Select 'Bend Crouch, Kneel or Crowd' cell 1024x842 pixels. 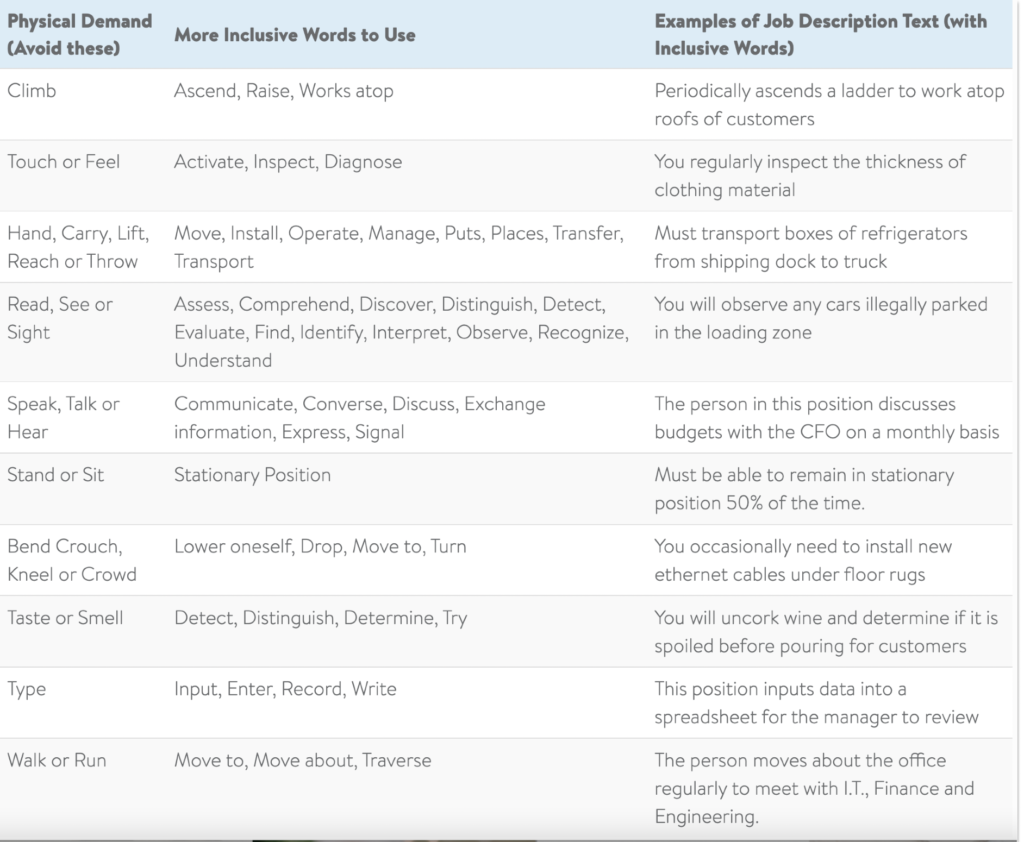[x=72, y=560]
